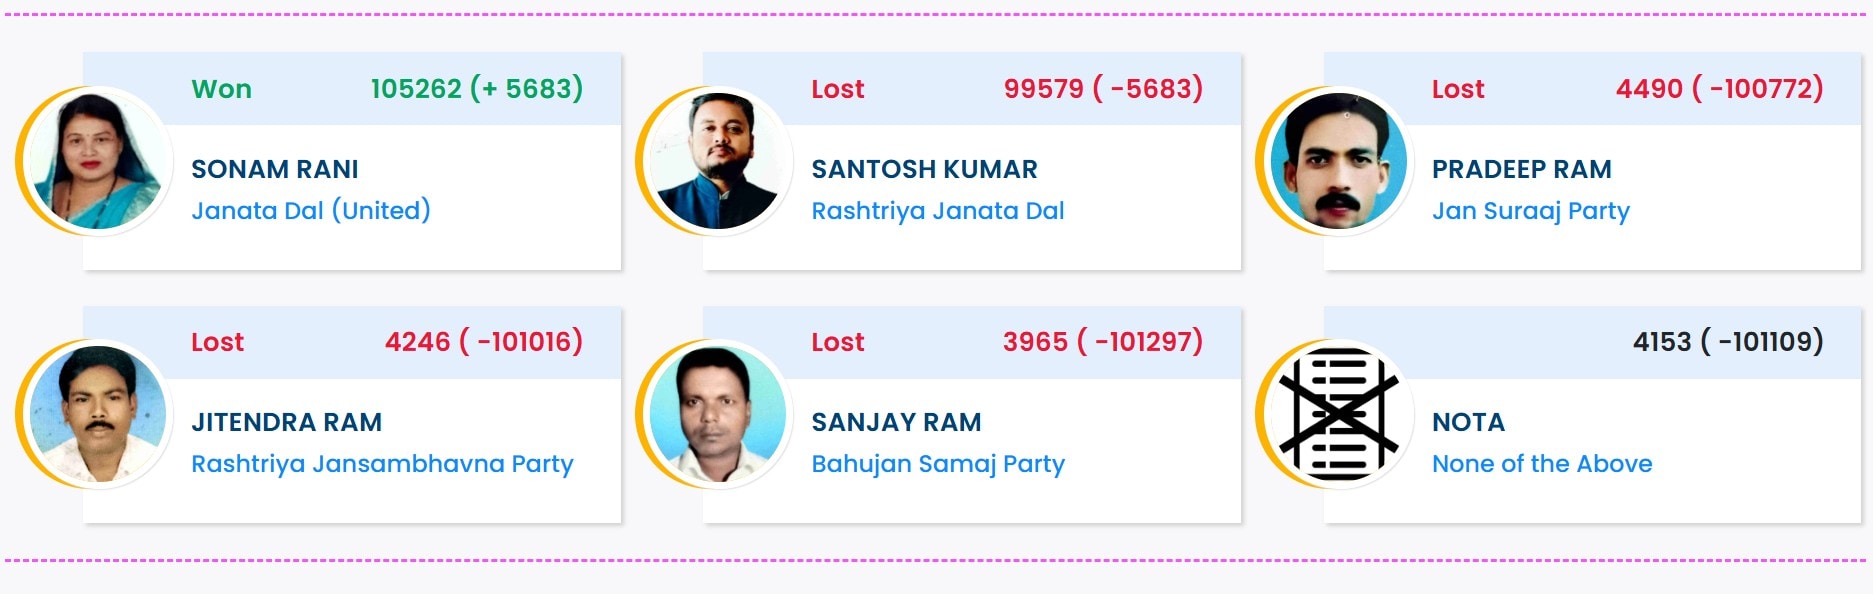Viewport: 1873px width, 594px height.
Task: Click Sonam Rani's candidate photo
Action: point(96,161)
